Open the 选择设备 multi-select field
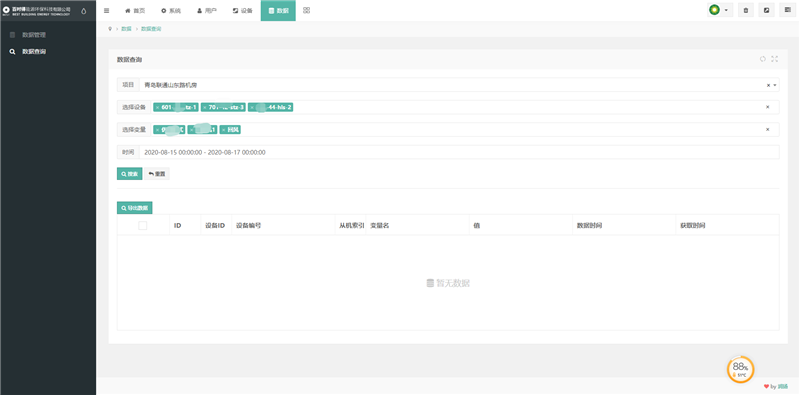 pos(465,107)
